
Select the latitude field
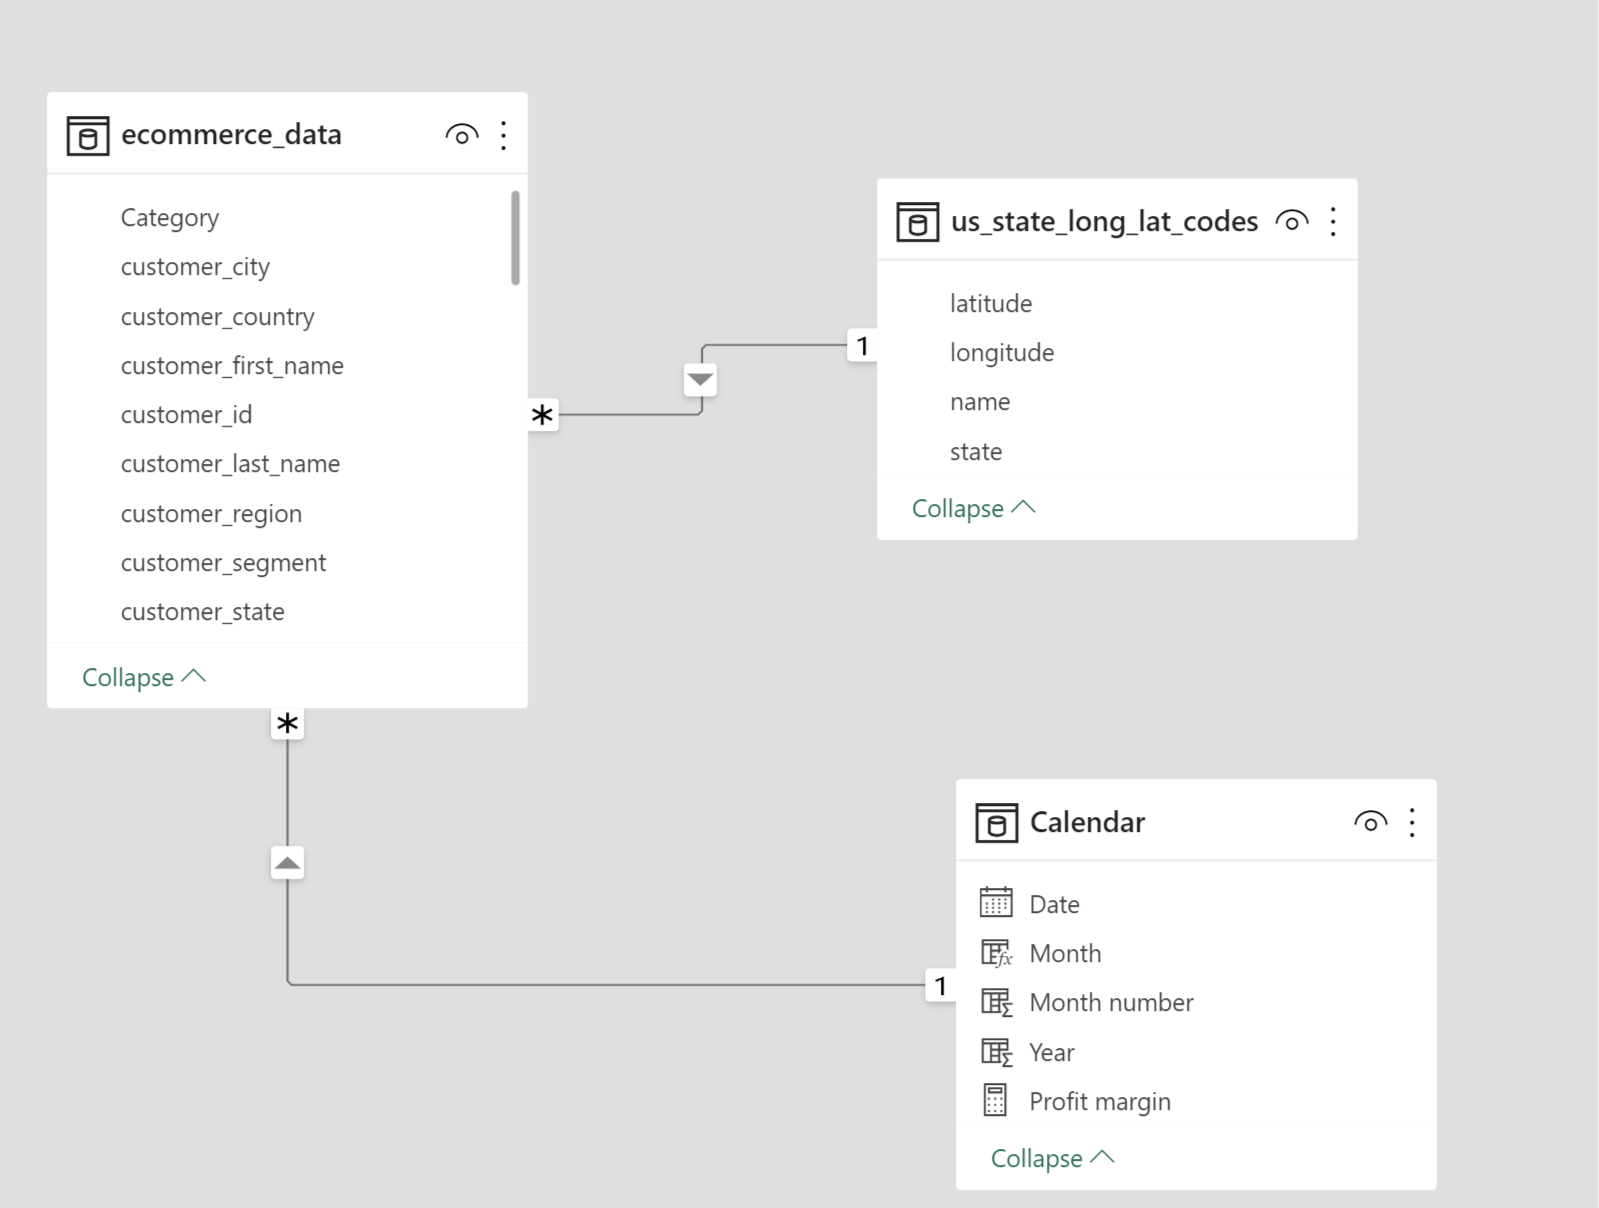990,304
